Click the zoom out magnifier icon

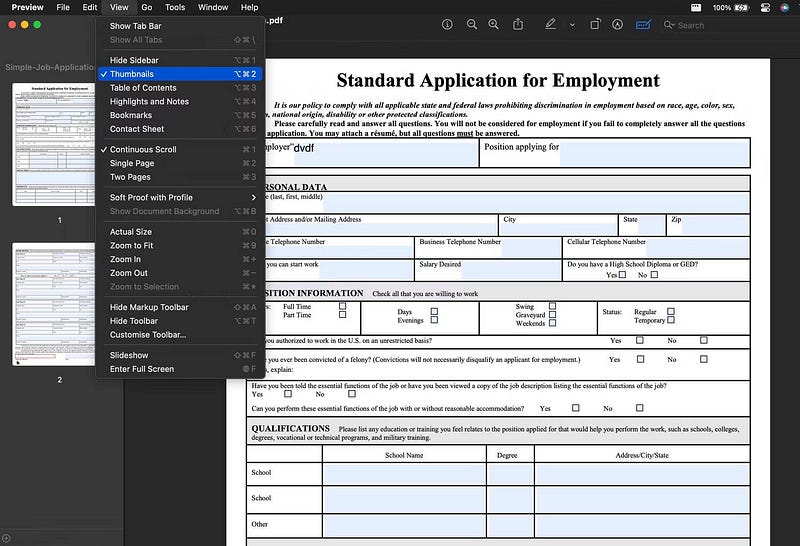[470, 24]
